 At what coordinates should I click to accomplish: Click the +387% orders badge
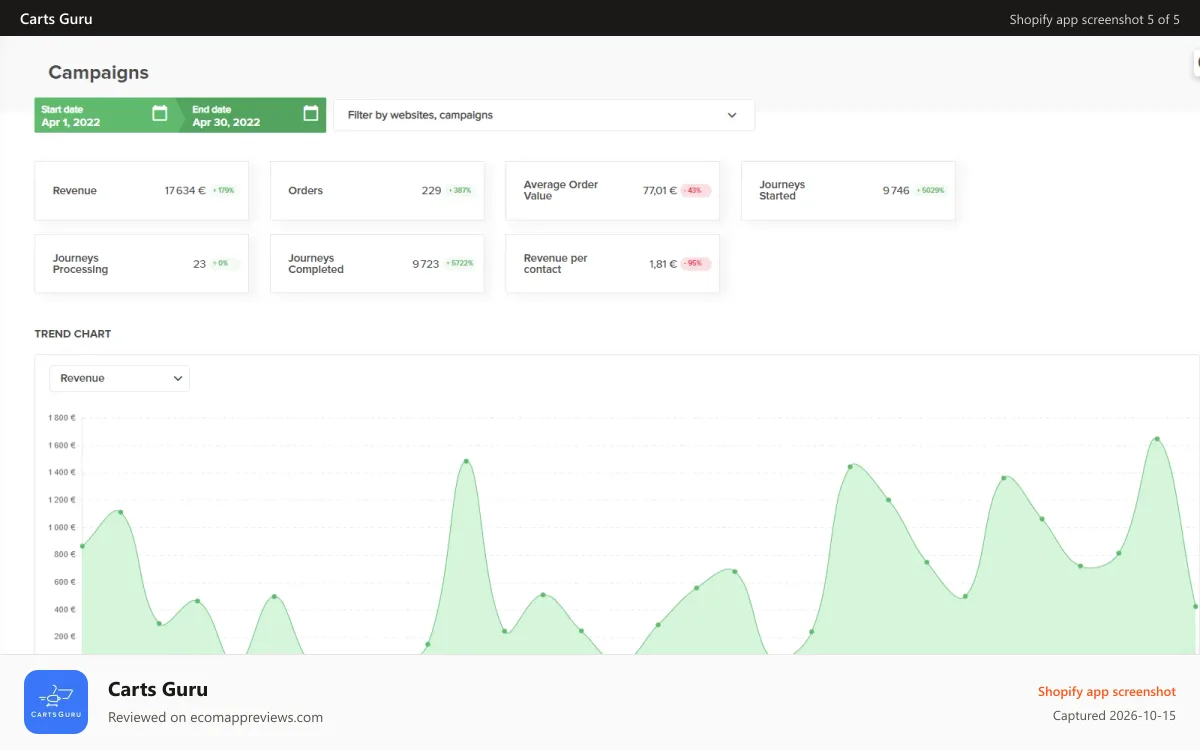(460, 190)
